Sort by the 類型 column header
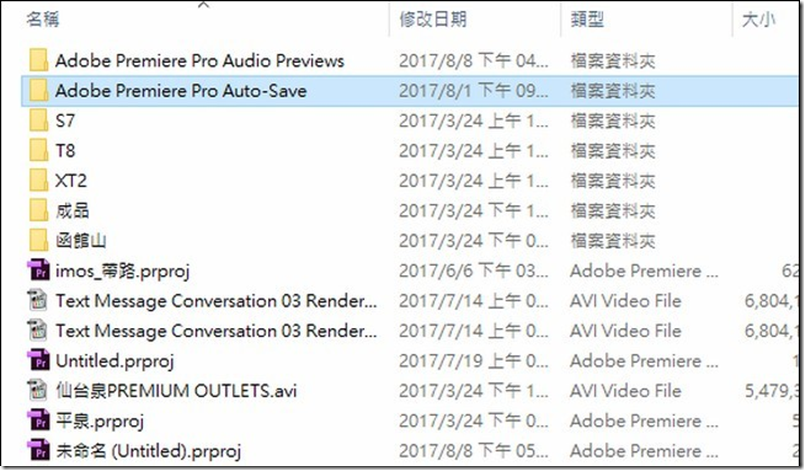 pyautogui.click(x=588, y=19)
